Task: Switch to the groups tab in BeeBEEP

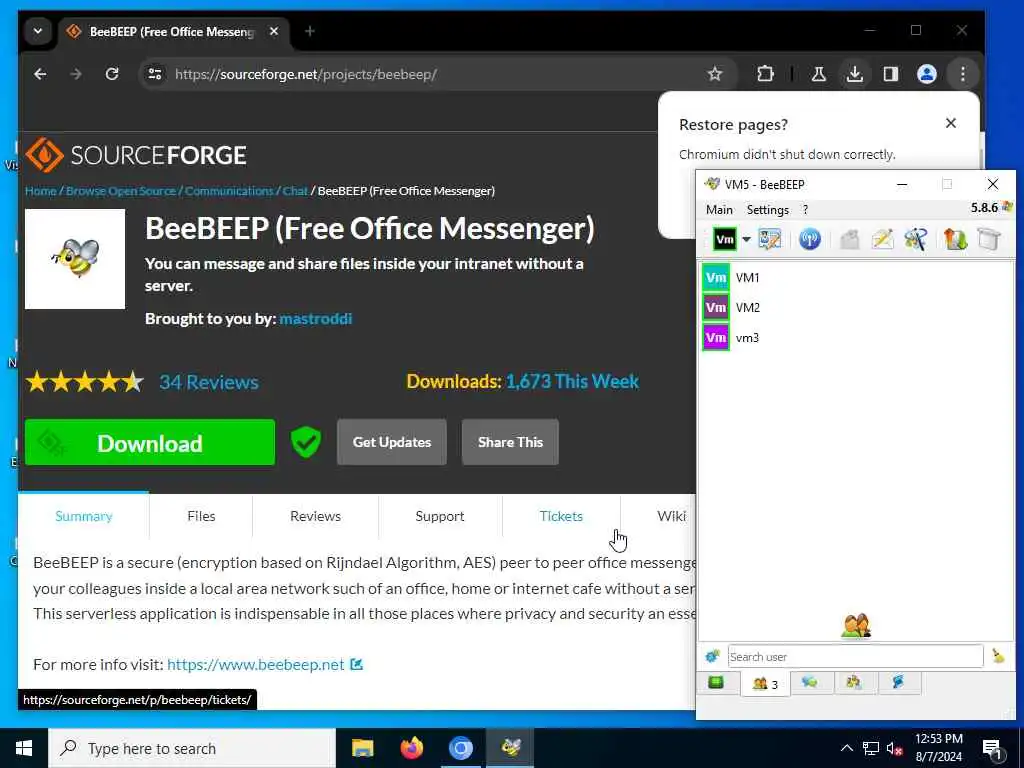Action: (854, 683)
